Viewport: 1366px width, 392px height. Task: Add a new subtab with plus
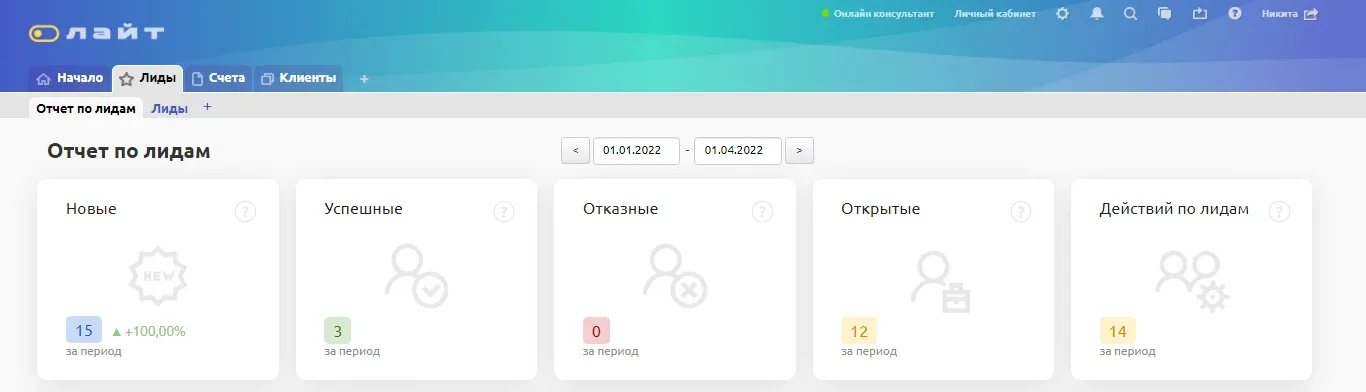pyautogui.click(x=208, y=107)
